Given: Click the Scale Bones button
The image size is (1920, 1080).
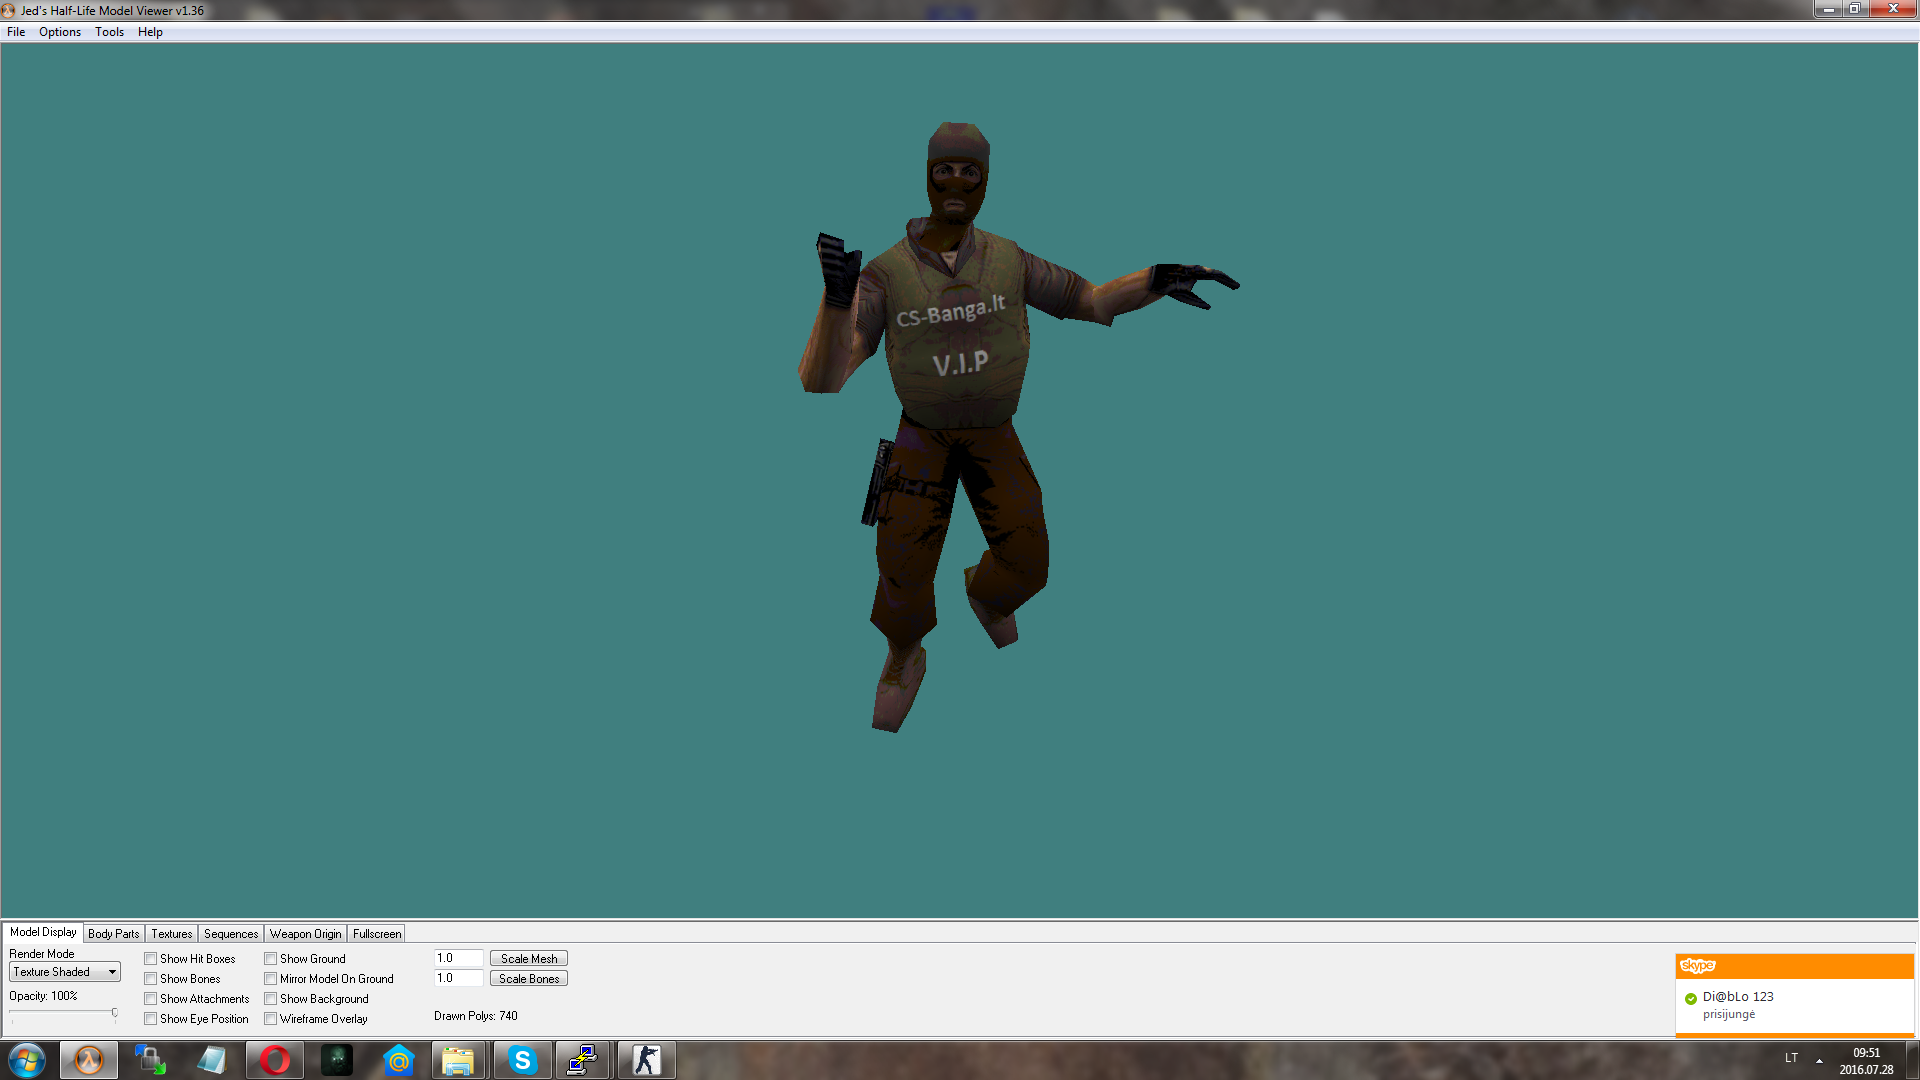Looking at the screenshot, I should tap(529, 979).
